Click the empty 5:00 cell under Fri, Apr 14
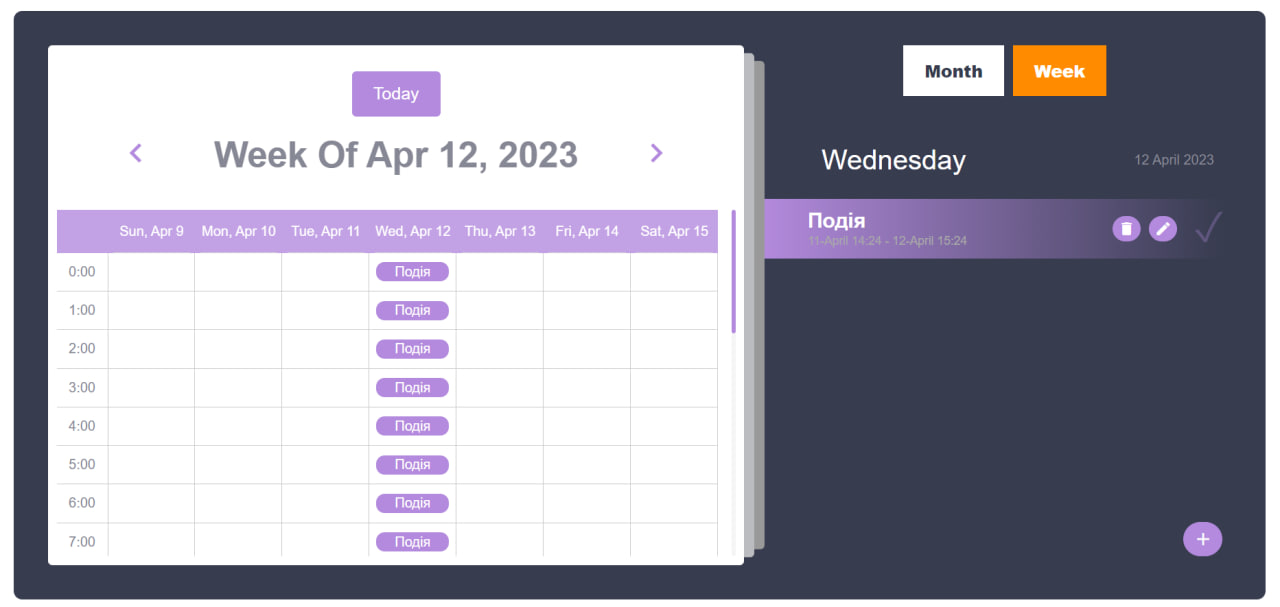Screen dimensions: 1280x607 click(586, 464)
